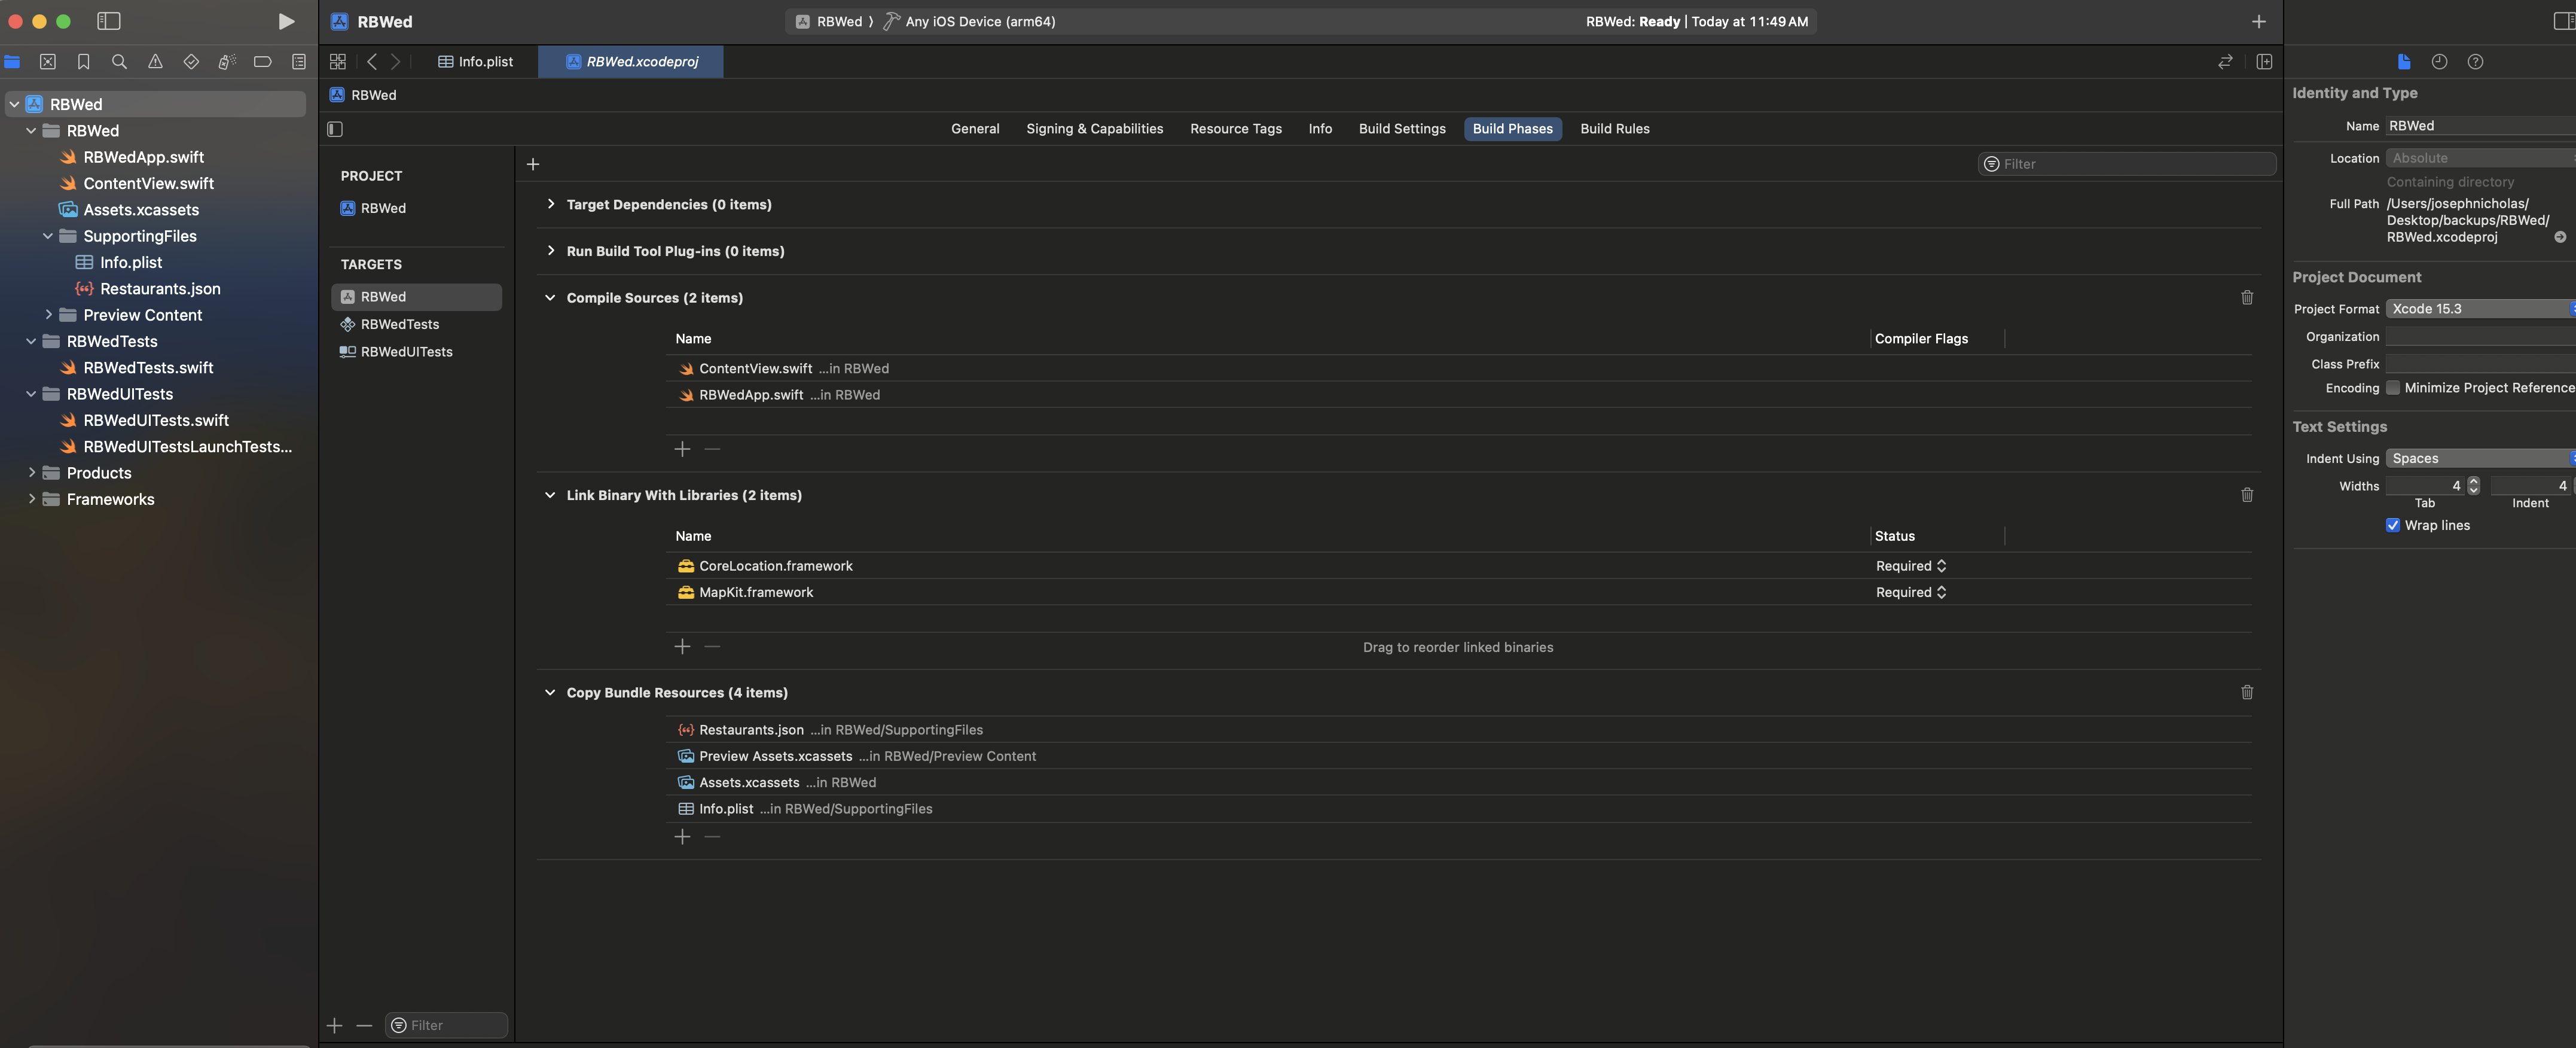Viewport: 2576px width, 1048px height.
Task: Change CoreLocation.framework Required status
Action: pos(1911,566)
